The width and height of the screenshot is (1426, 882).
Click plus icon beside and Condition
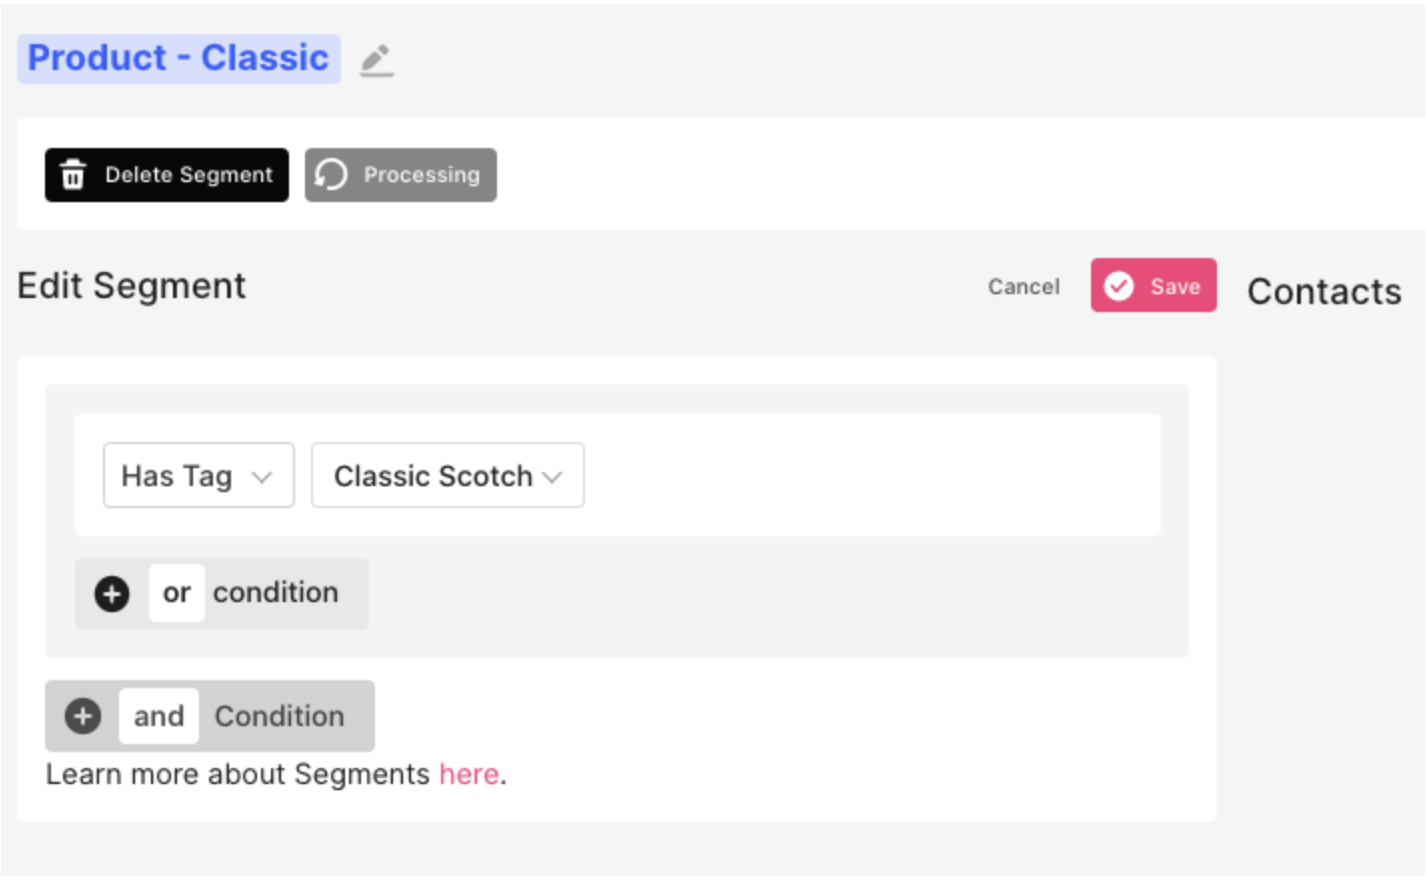point(83,716)
